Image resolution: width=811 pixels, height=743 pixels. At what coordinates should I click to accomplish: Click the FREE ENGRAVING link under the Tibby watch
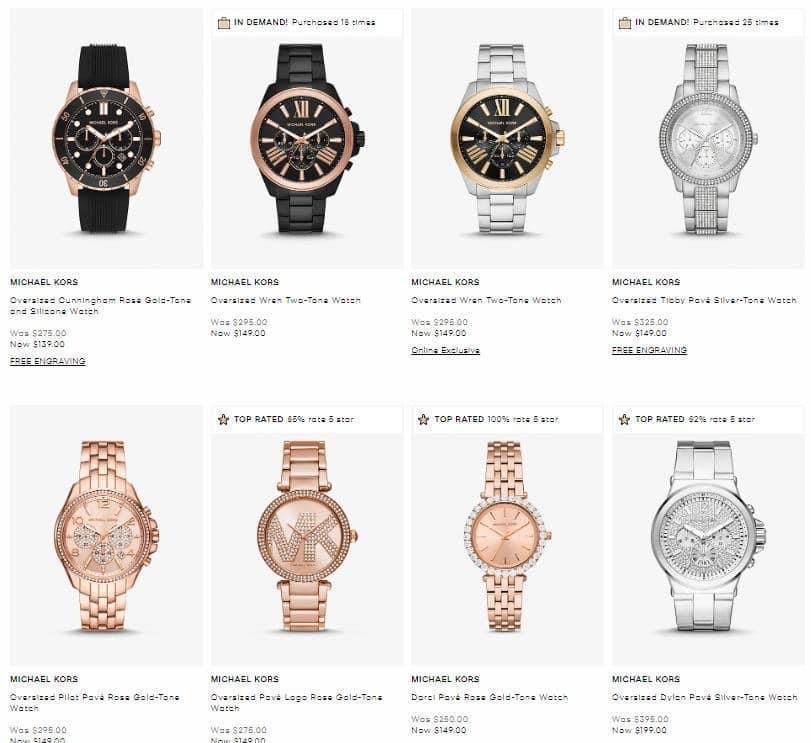[650, 350]
